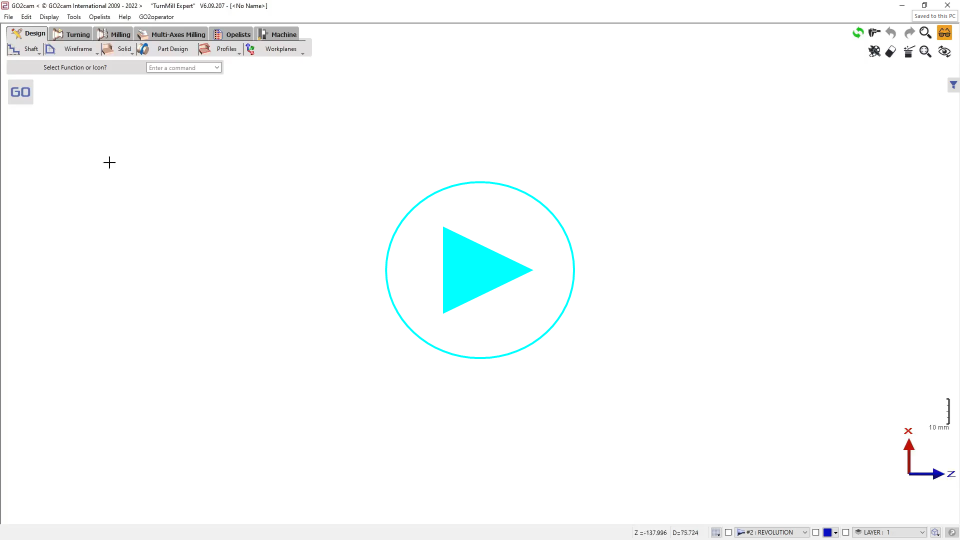Click the green refresh arrows icon
This screenshot has height=540, width=960.
[857, 33]
